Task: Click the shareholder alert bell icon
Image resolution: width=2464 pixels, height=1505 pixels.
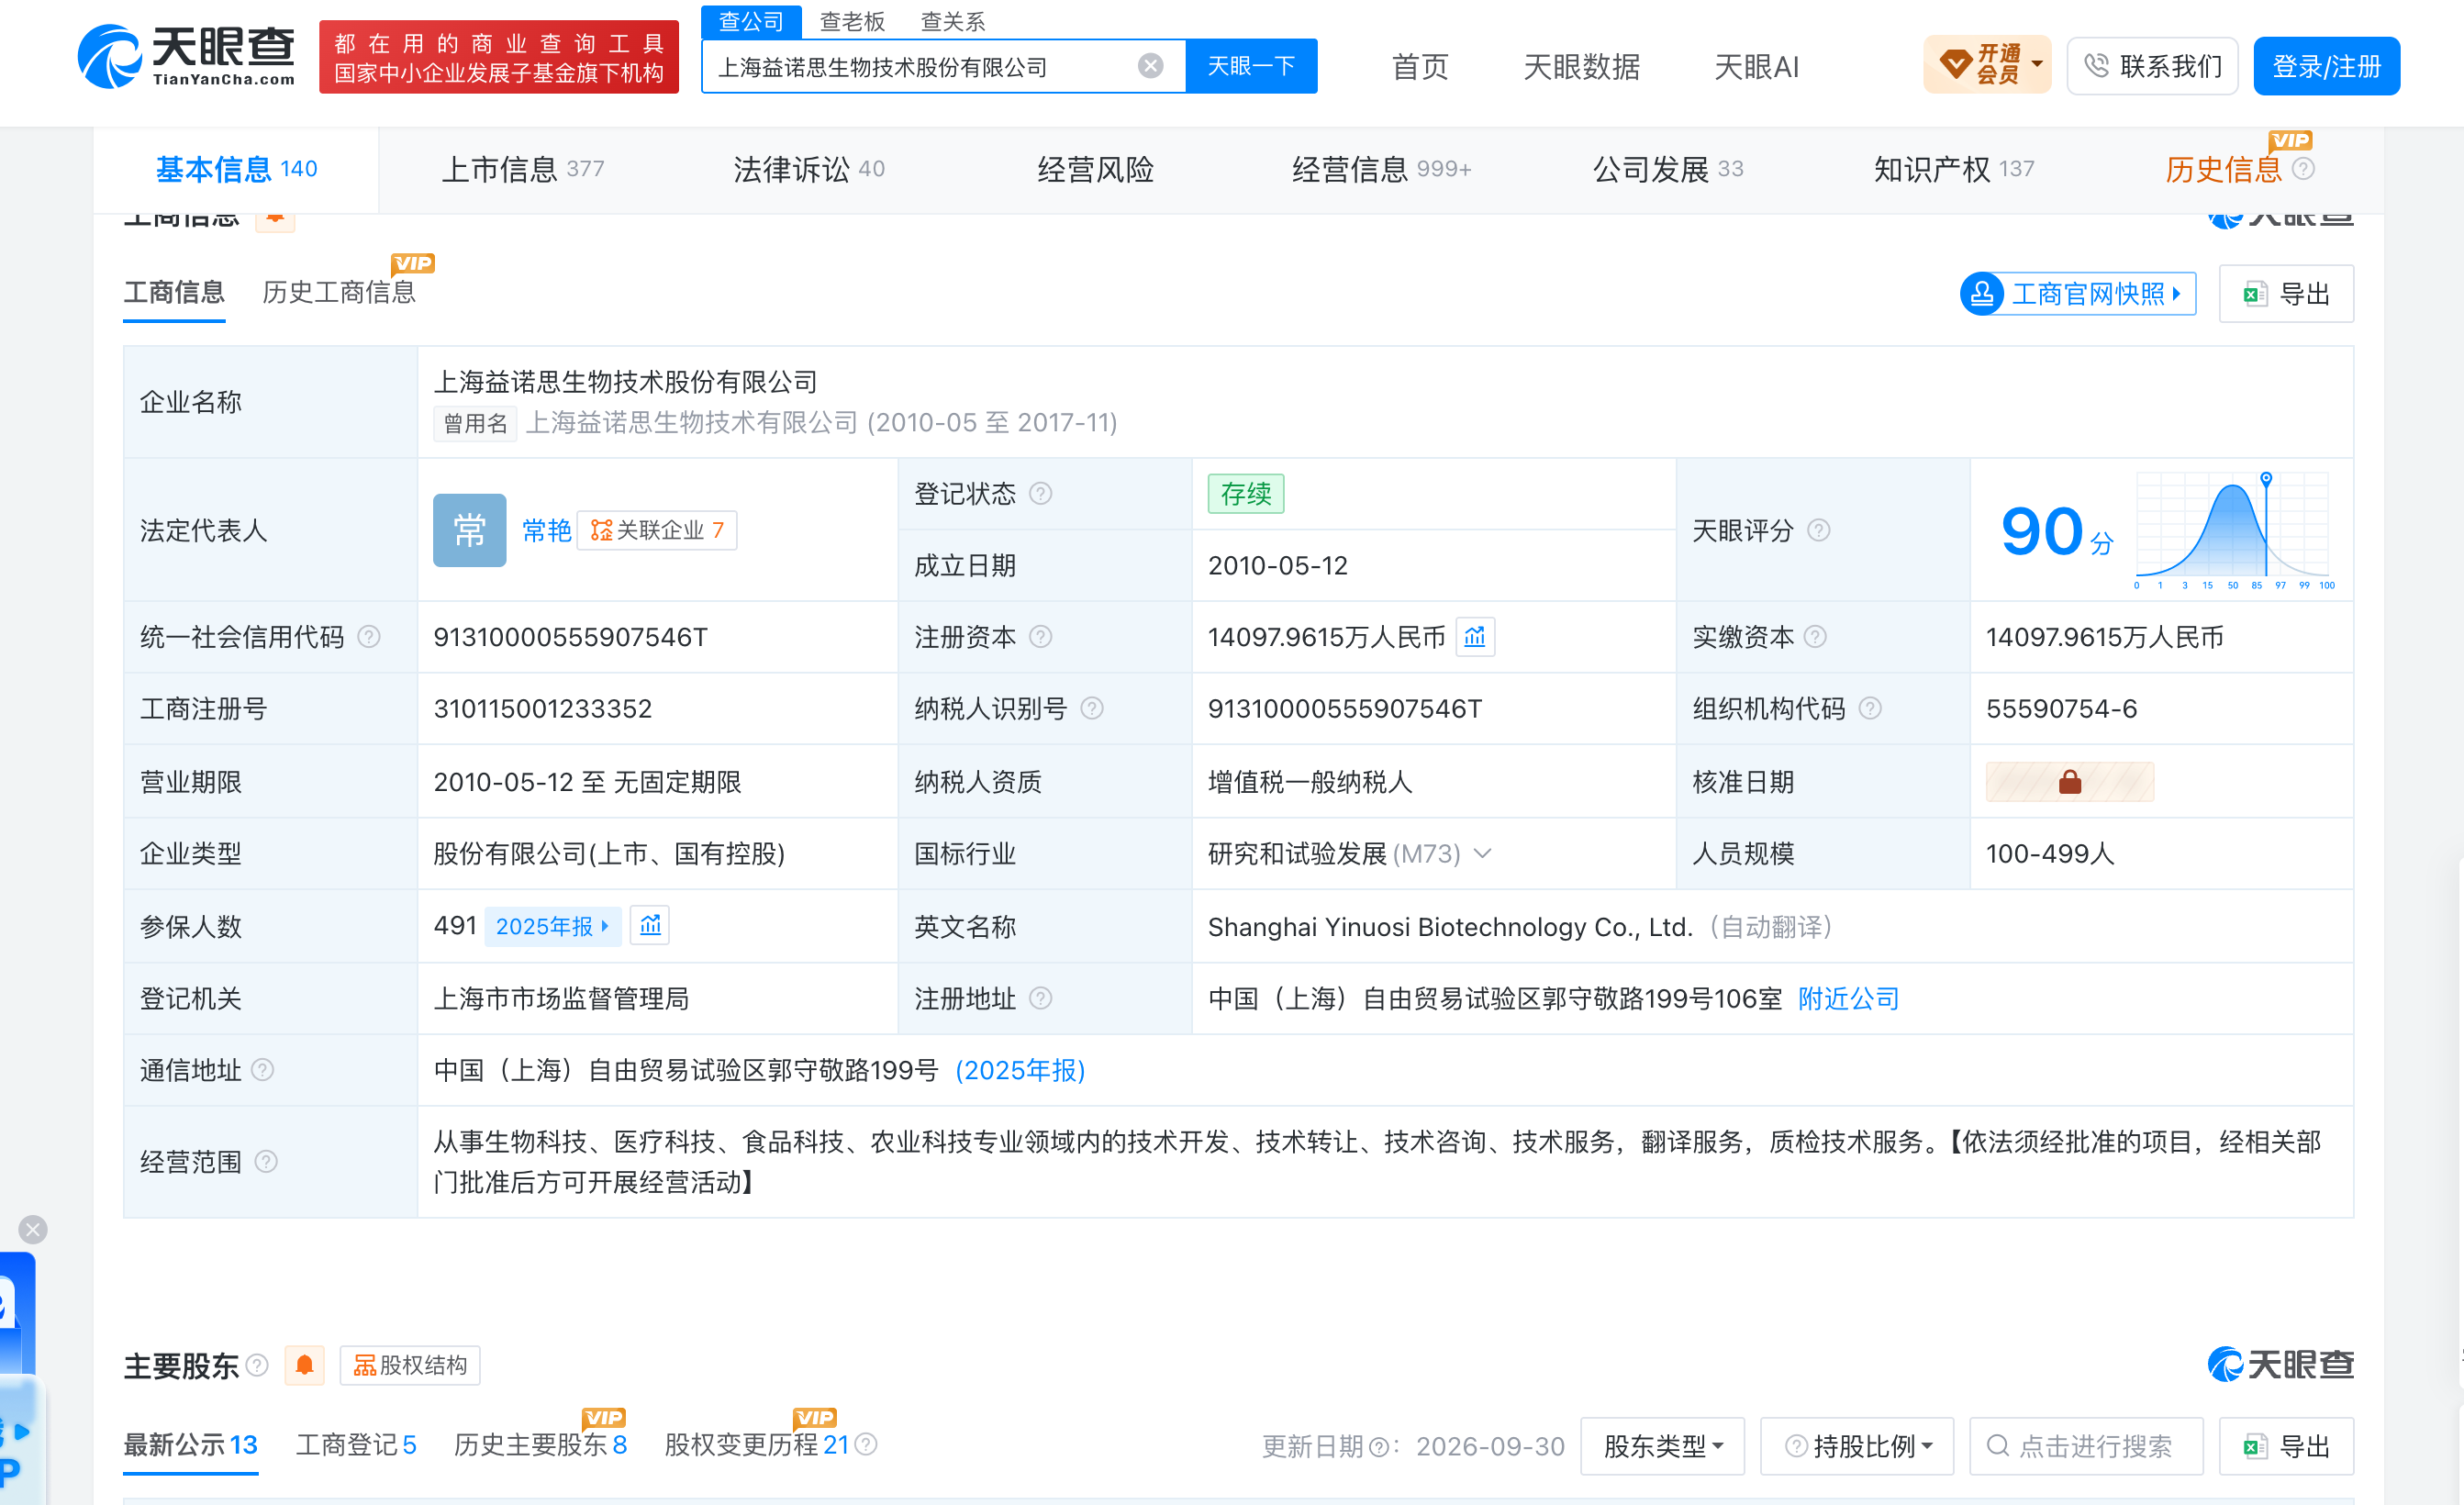Action: pyautogui.click(x=305, y=1365)
